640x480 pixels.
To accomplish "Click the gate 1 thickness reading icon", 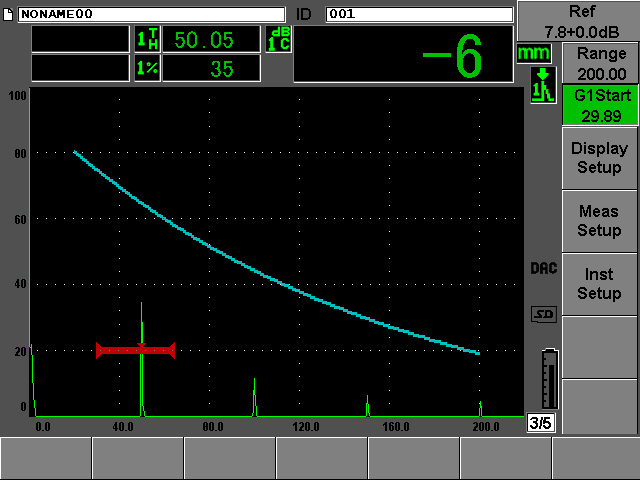I will click(146, 39).
